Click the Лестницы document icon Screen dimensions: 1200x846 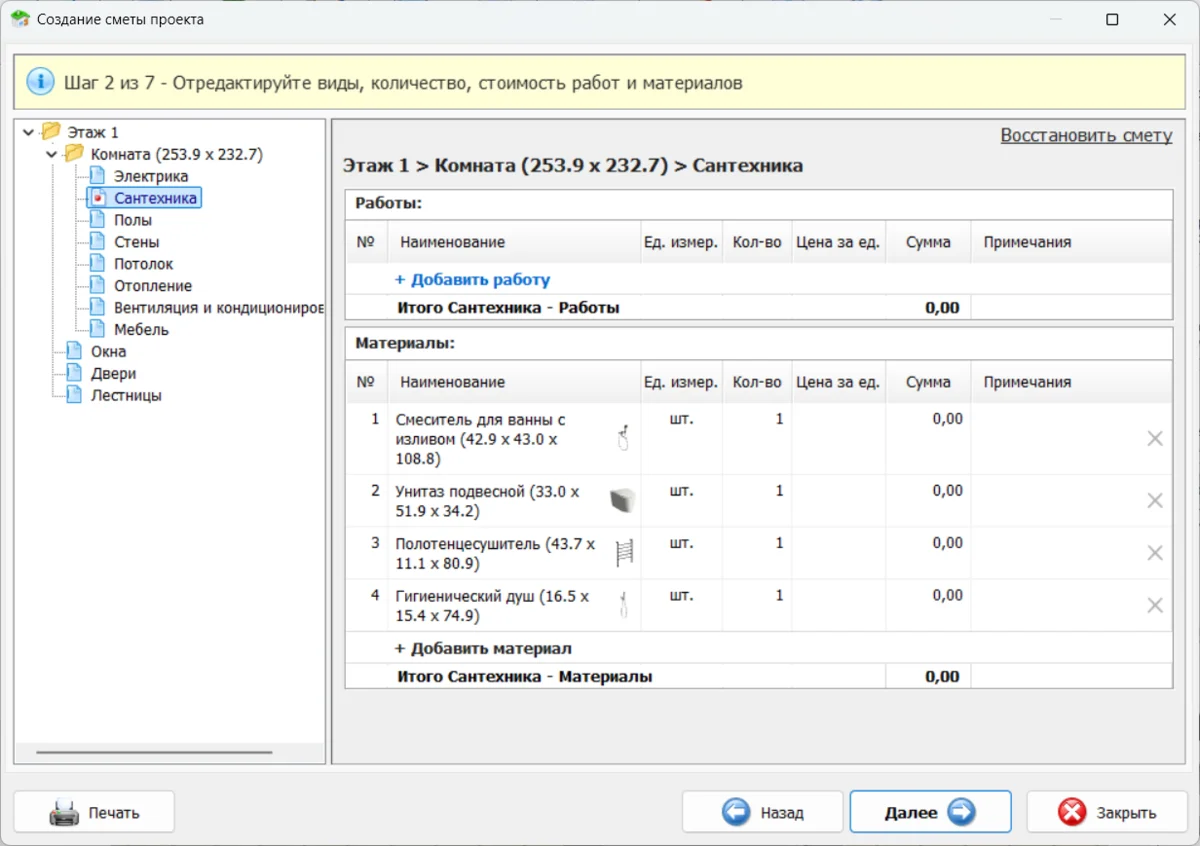pos(74,396)
